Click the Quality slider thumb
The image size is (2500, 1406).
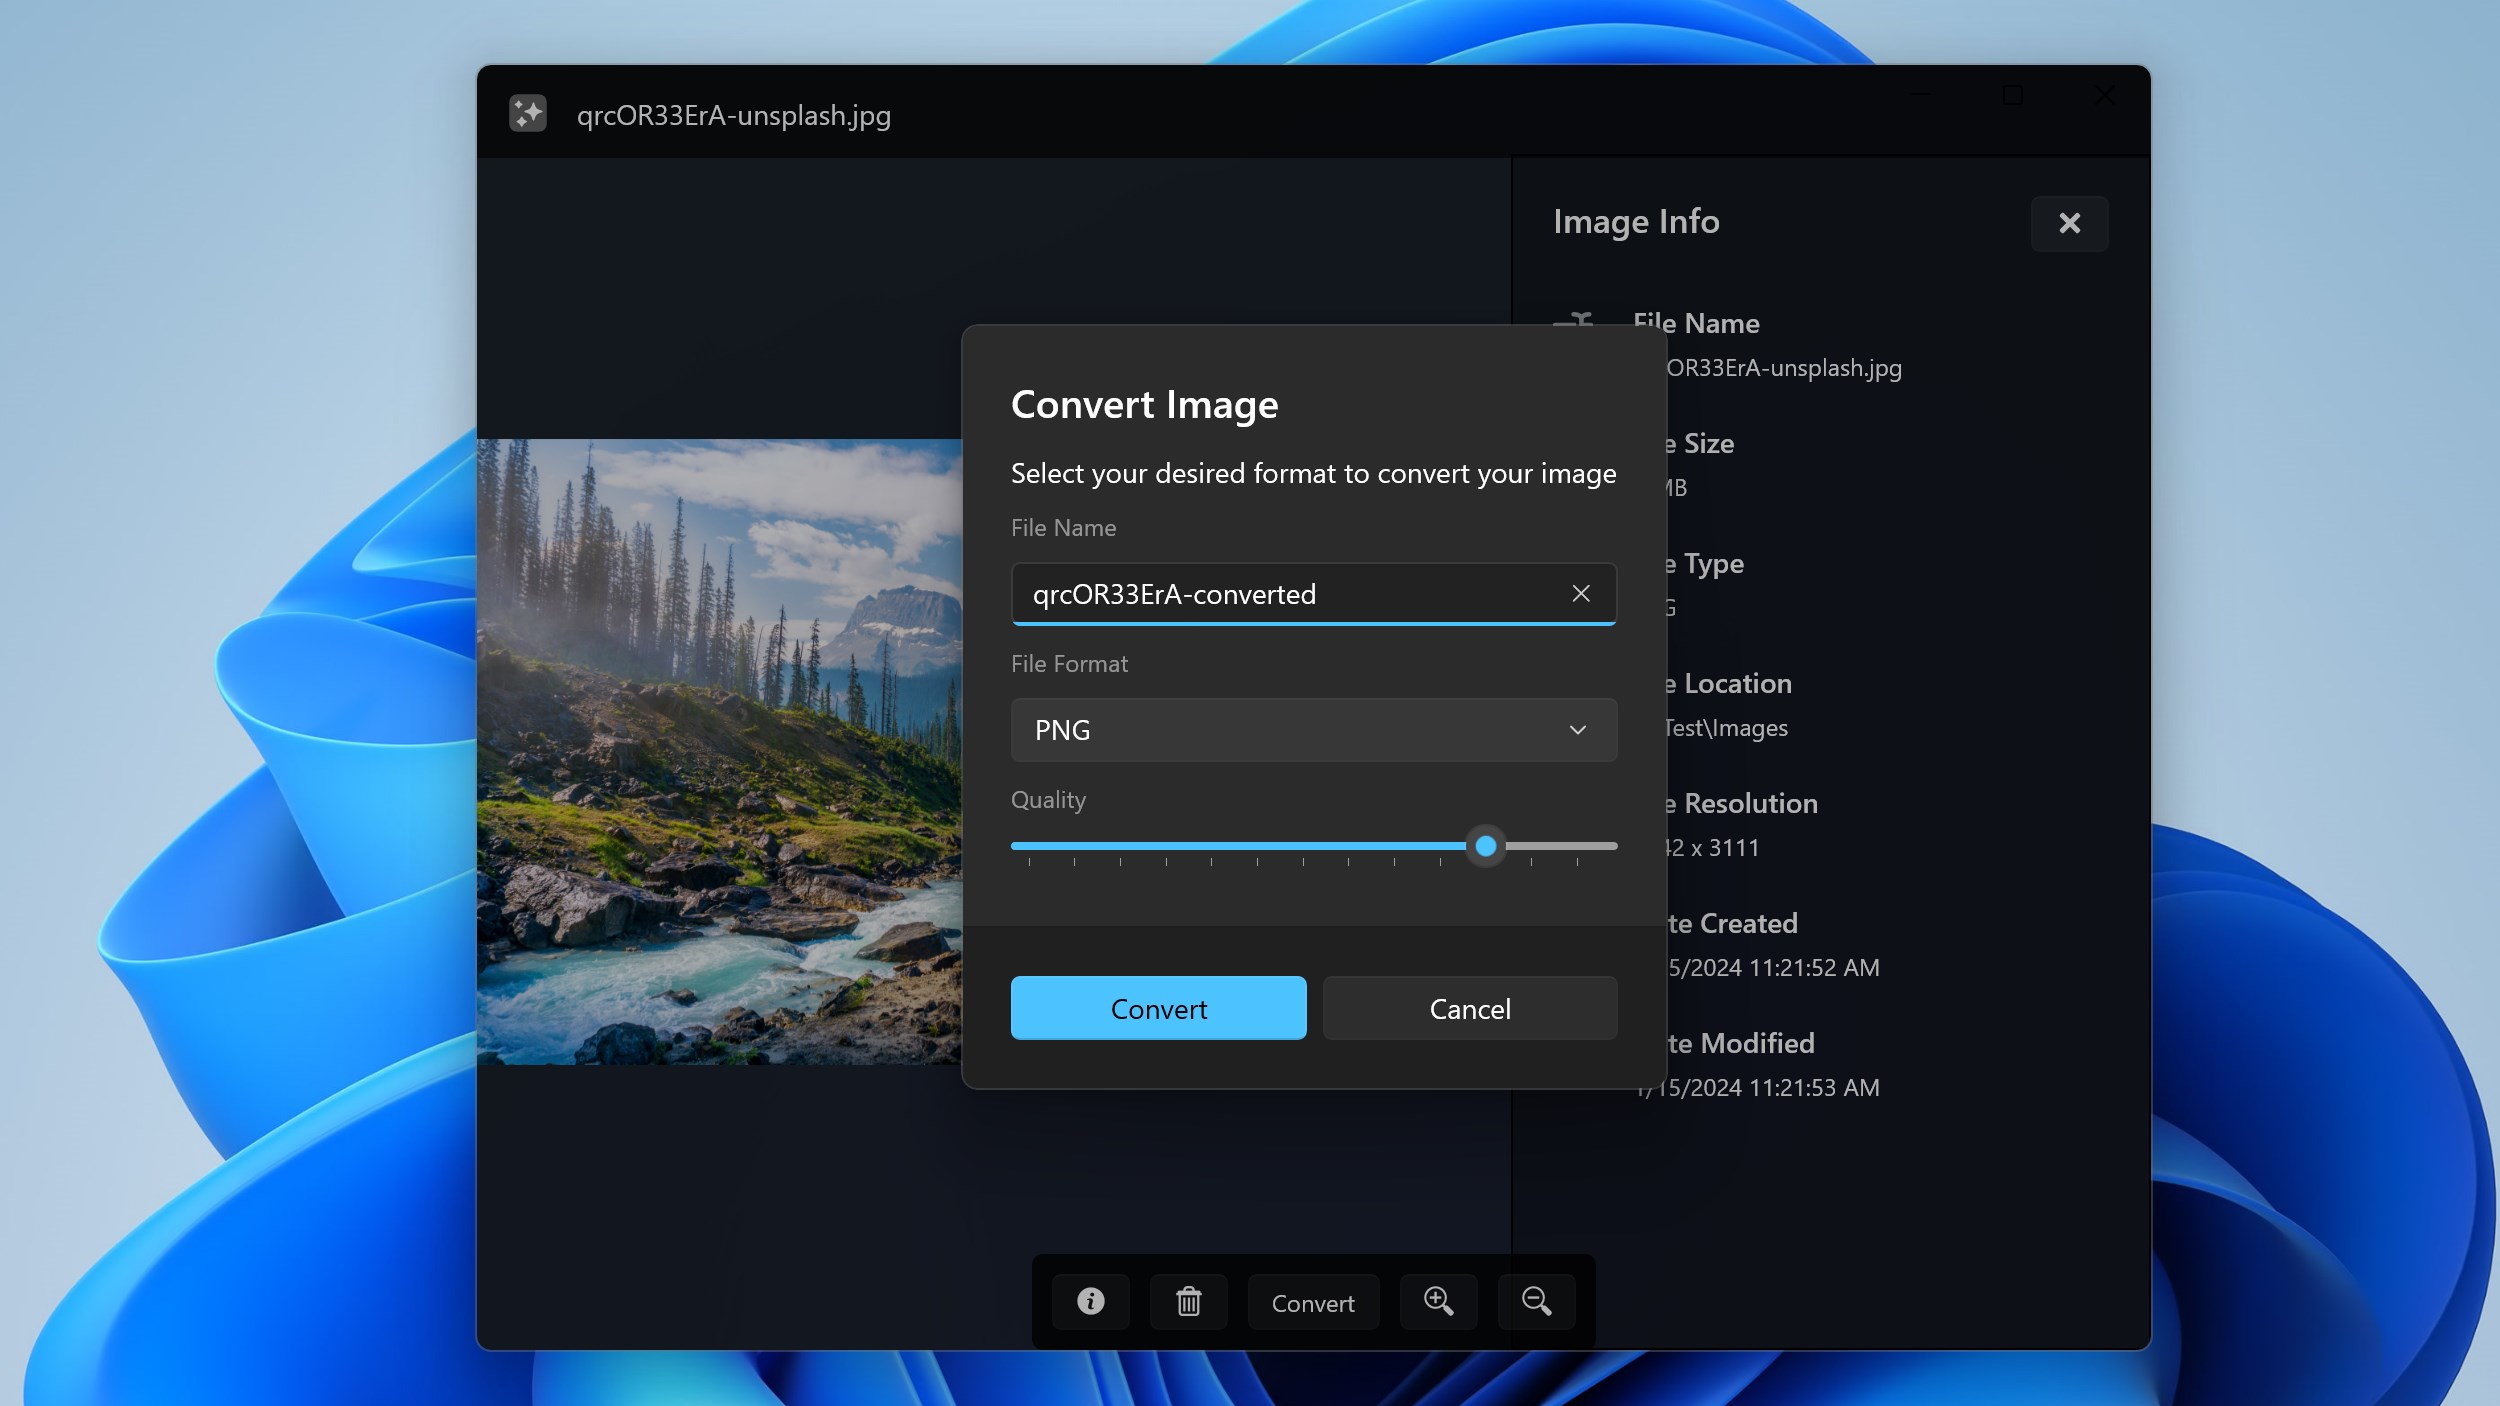(1486, 846)
